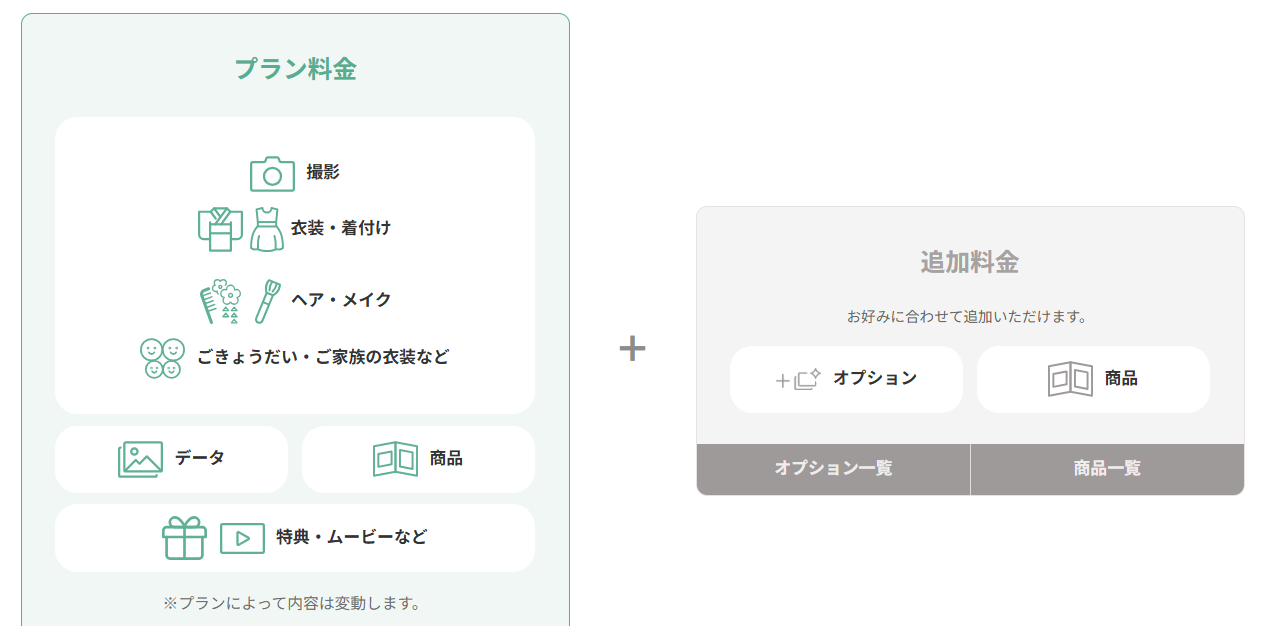The image size is (1277, 626).
Task: Click the プラン料金 heading
Action: [x=295, y=69]
